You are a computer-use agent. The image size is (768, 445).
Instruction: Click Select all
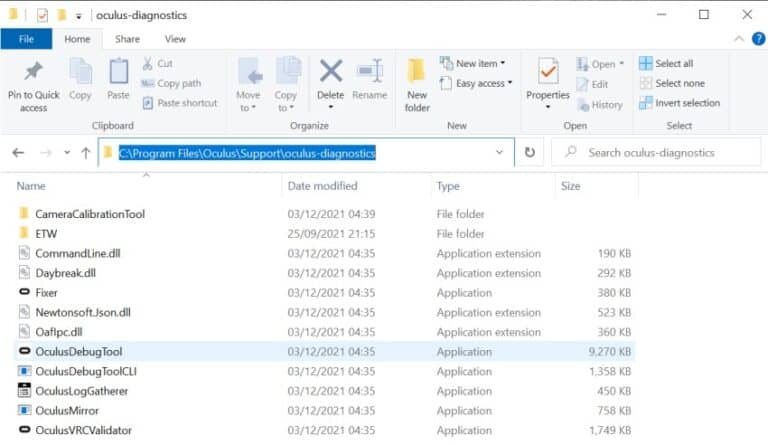pyautogui.click(x=666, y=63)
